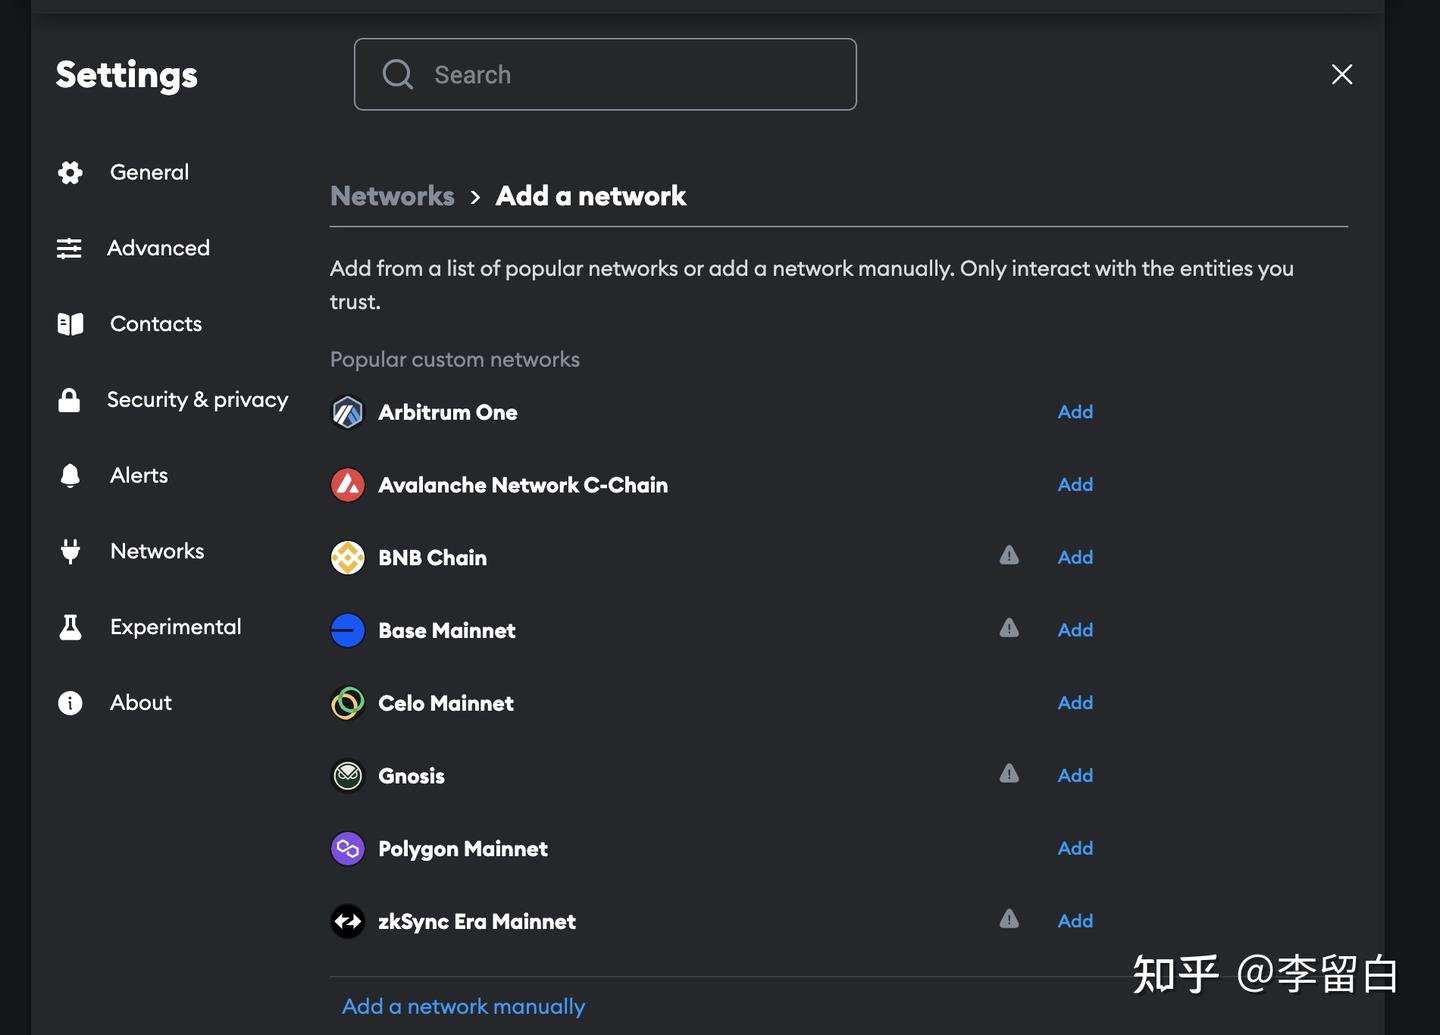
Task: Open Advanced settings section
Action: 158,248
